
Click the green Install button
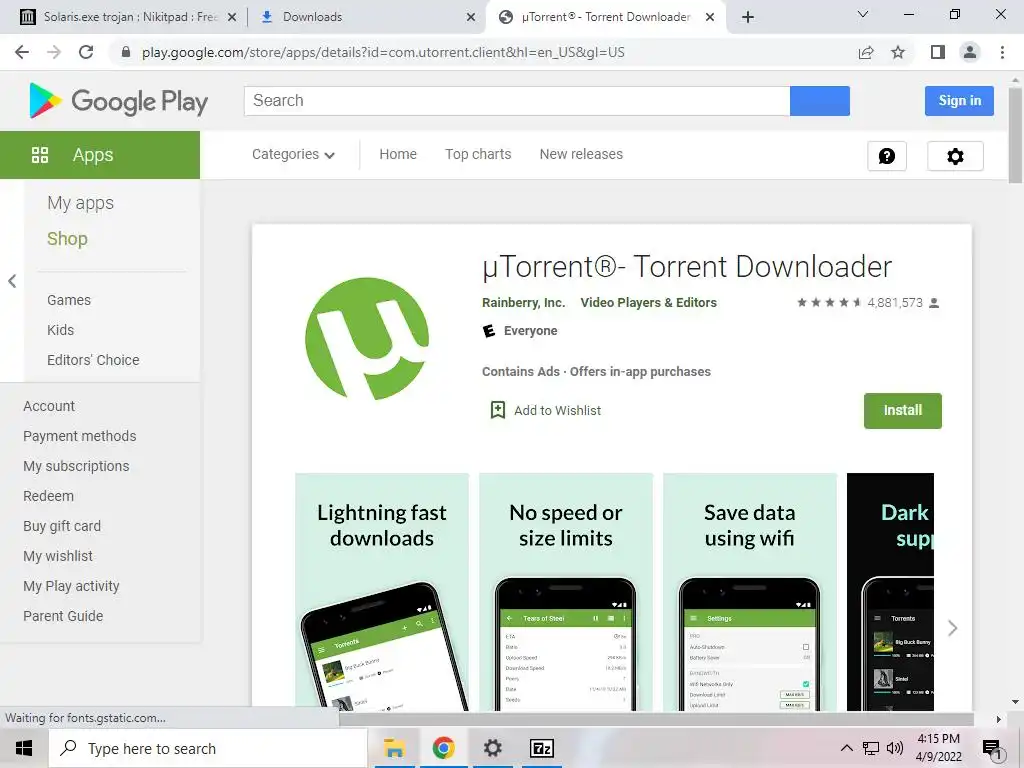[903, 411]
